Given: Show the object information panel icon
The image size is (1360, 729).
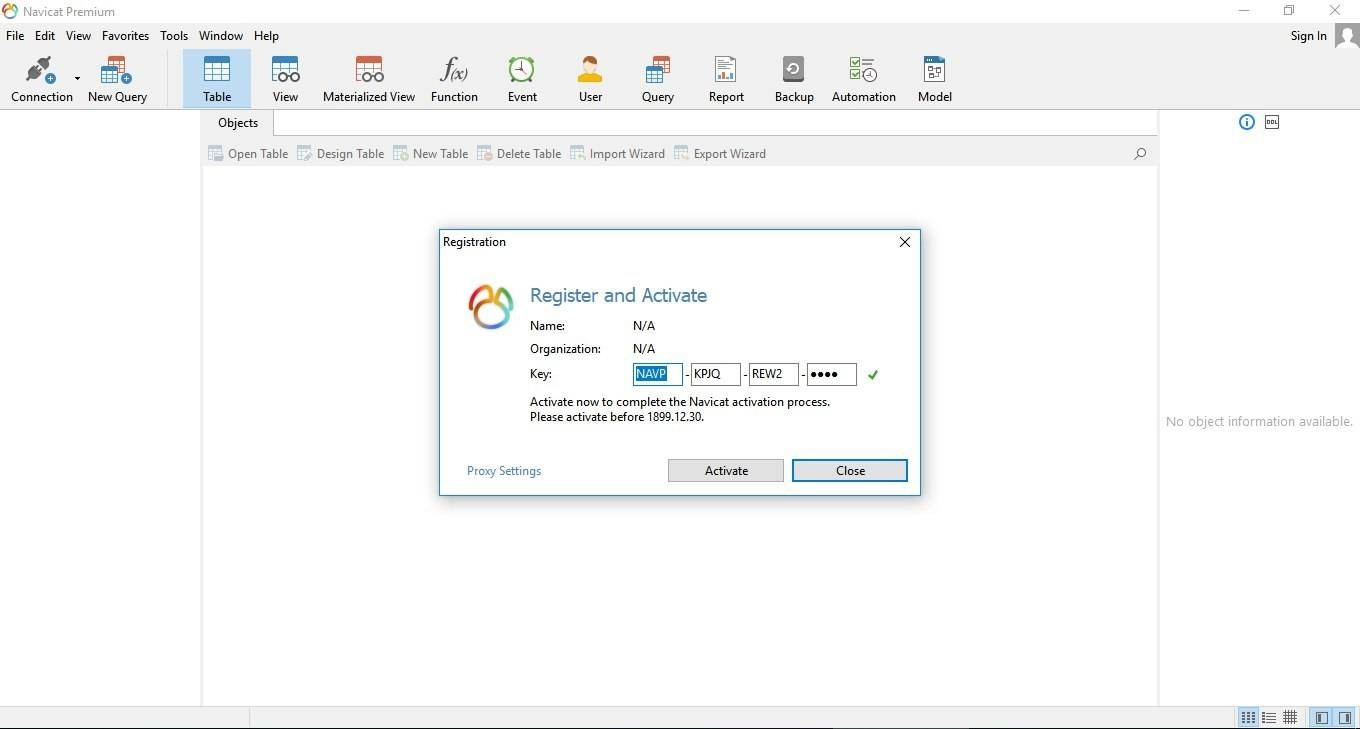Looking at the screenshot, I should [x=1247, y=122].
